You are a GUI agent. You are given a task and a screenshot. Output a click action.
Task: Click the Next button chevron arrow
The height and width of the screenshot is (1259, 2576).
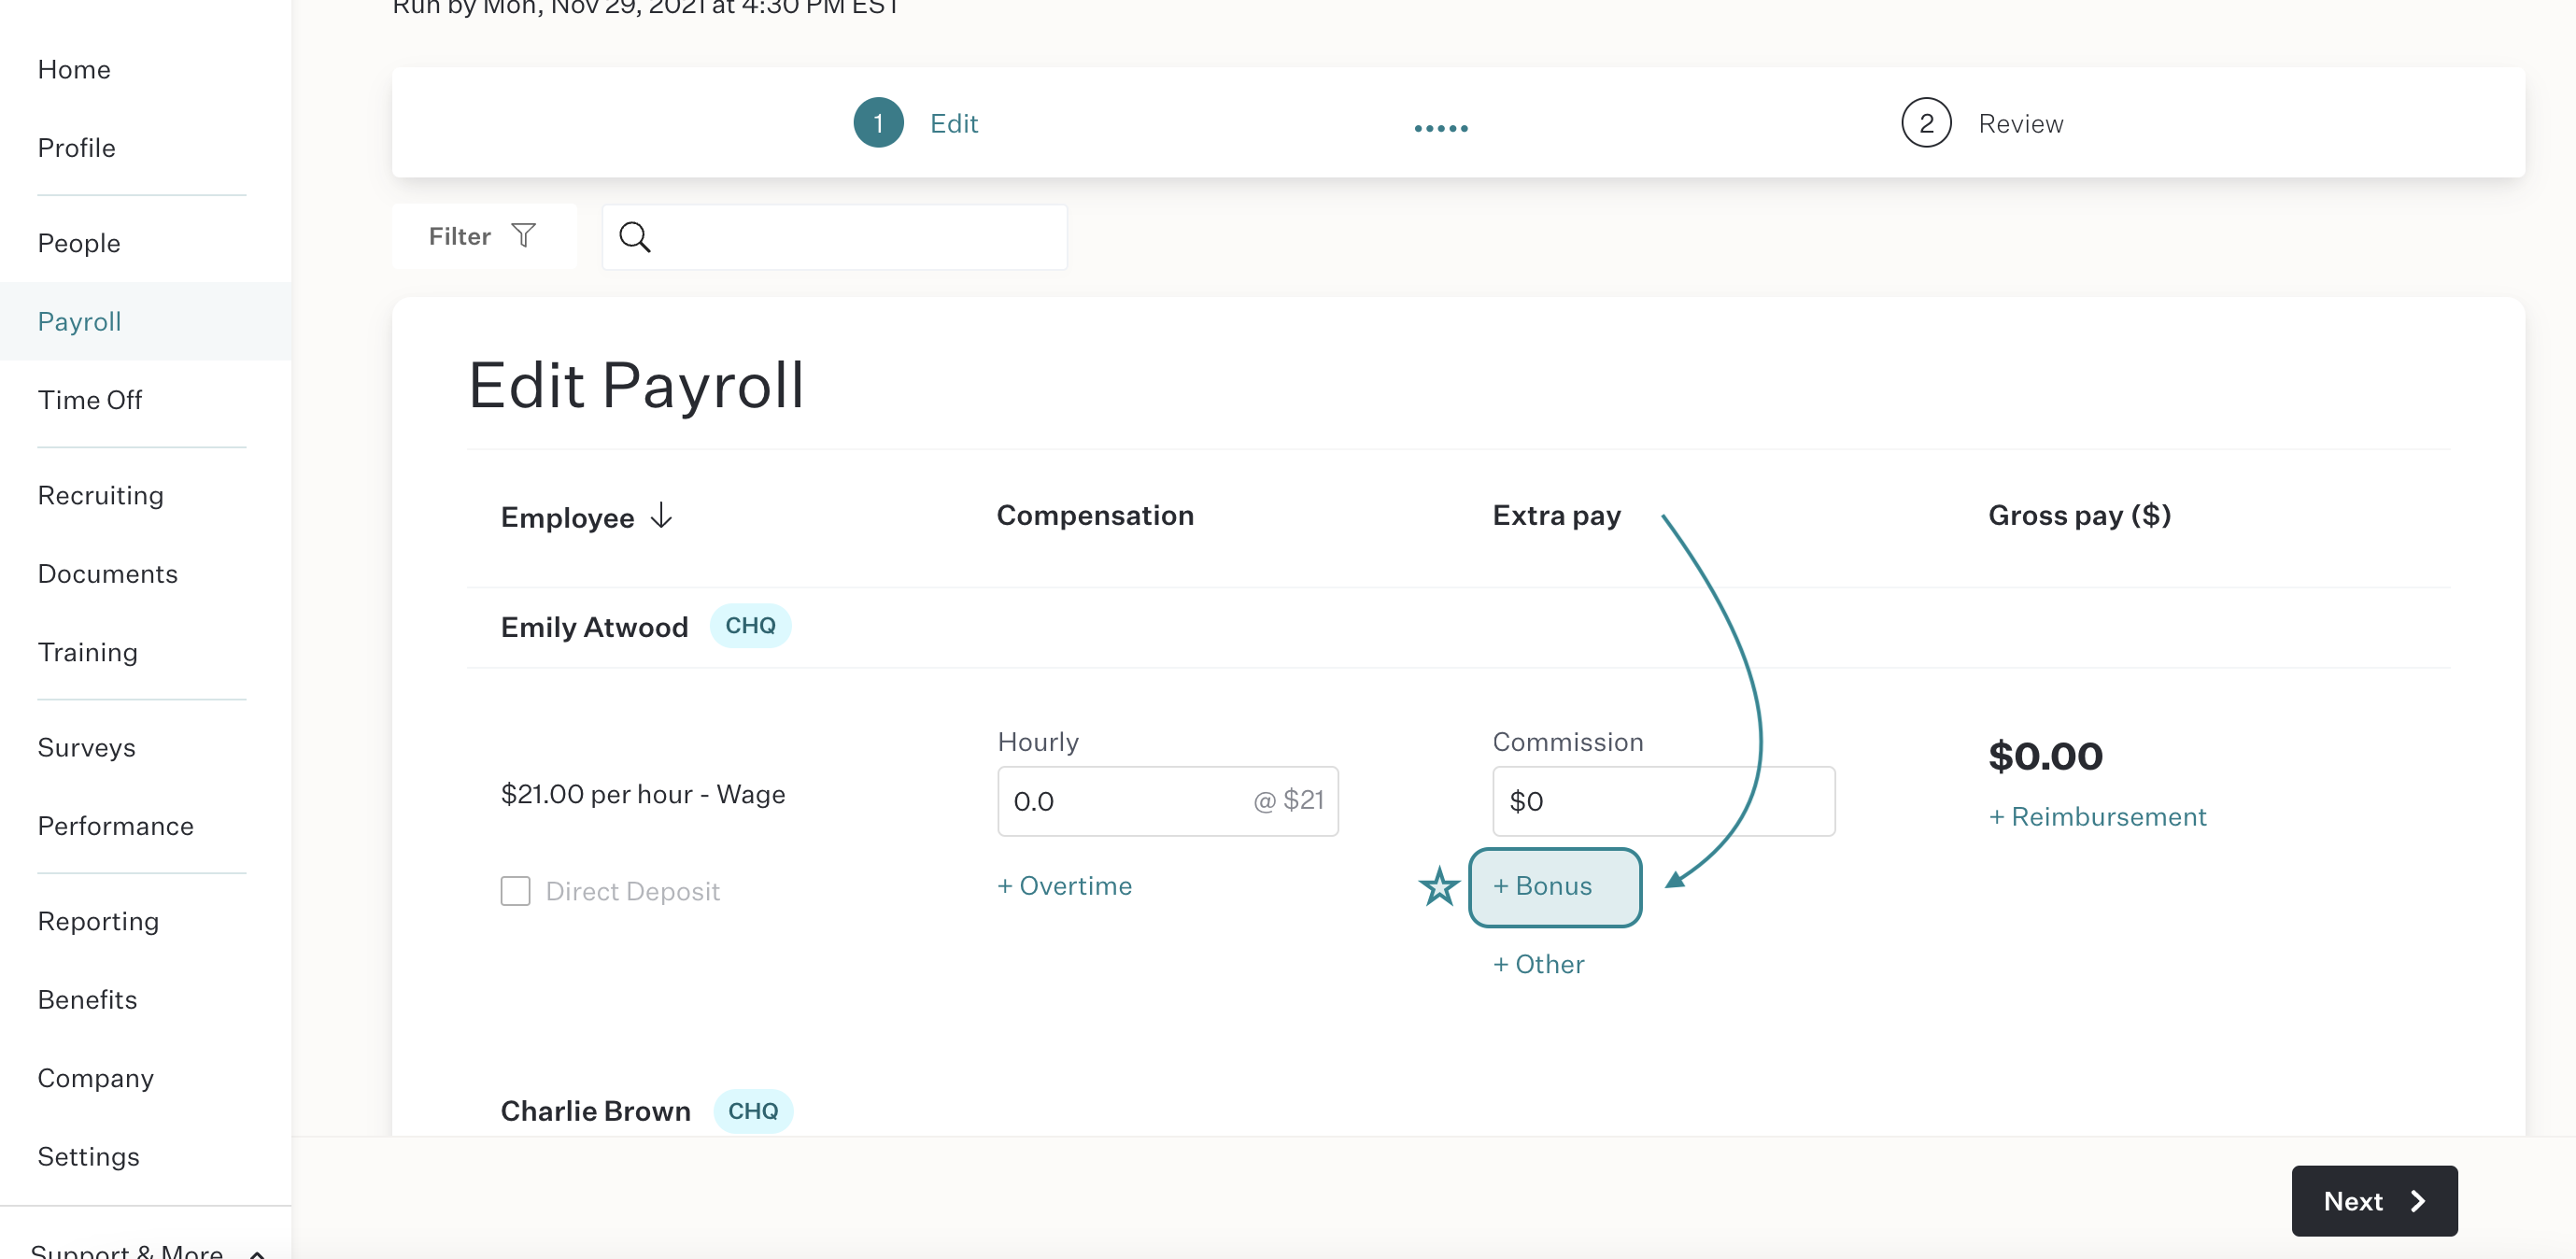(x=2417, y=1201)
